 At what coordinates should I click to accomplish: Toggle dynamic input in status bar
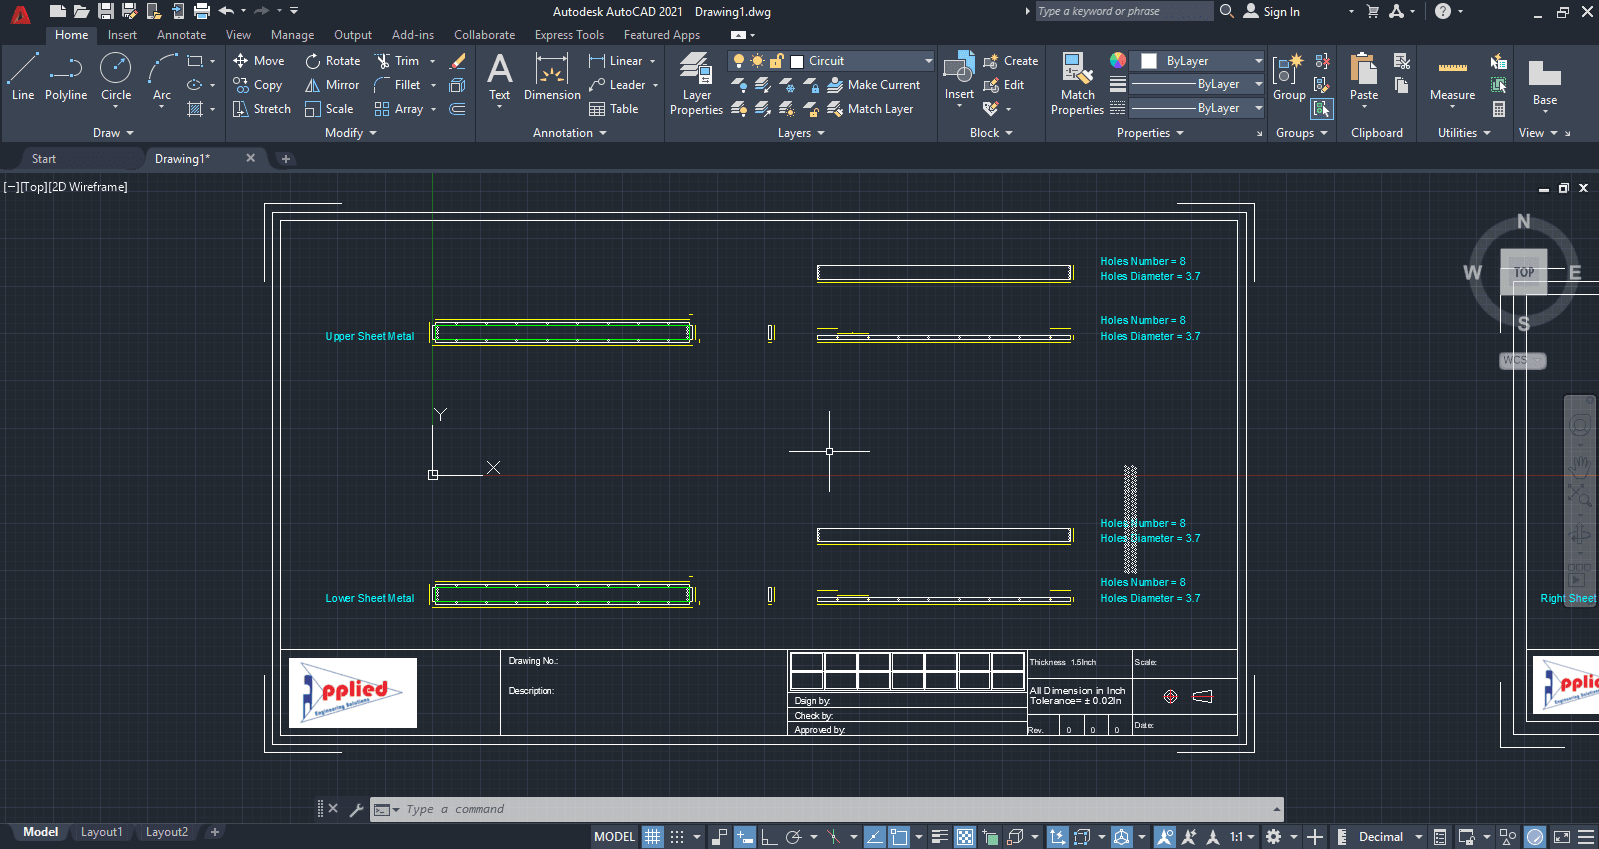744,837
